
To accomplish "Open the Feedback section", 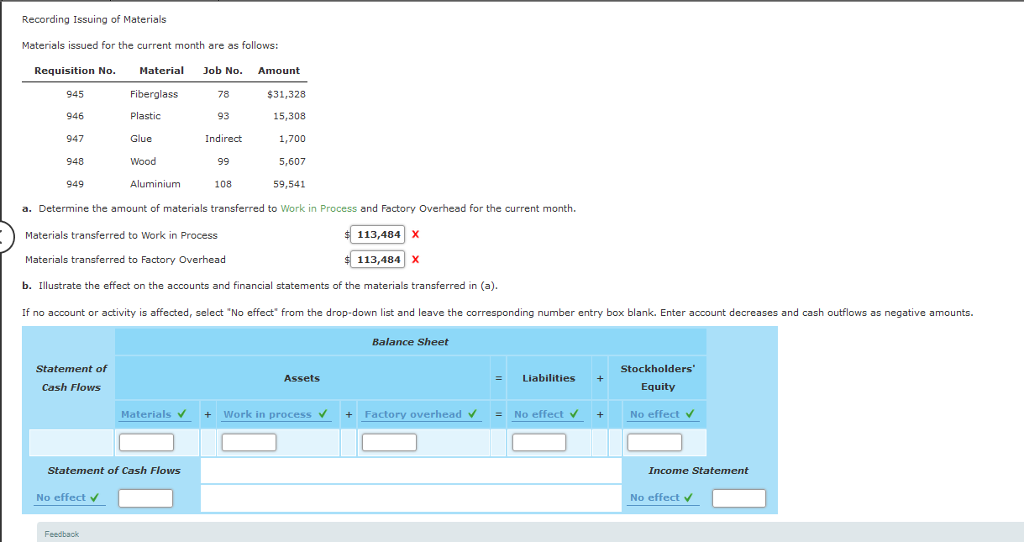I will 61,534.
